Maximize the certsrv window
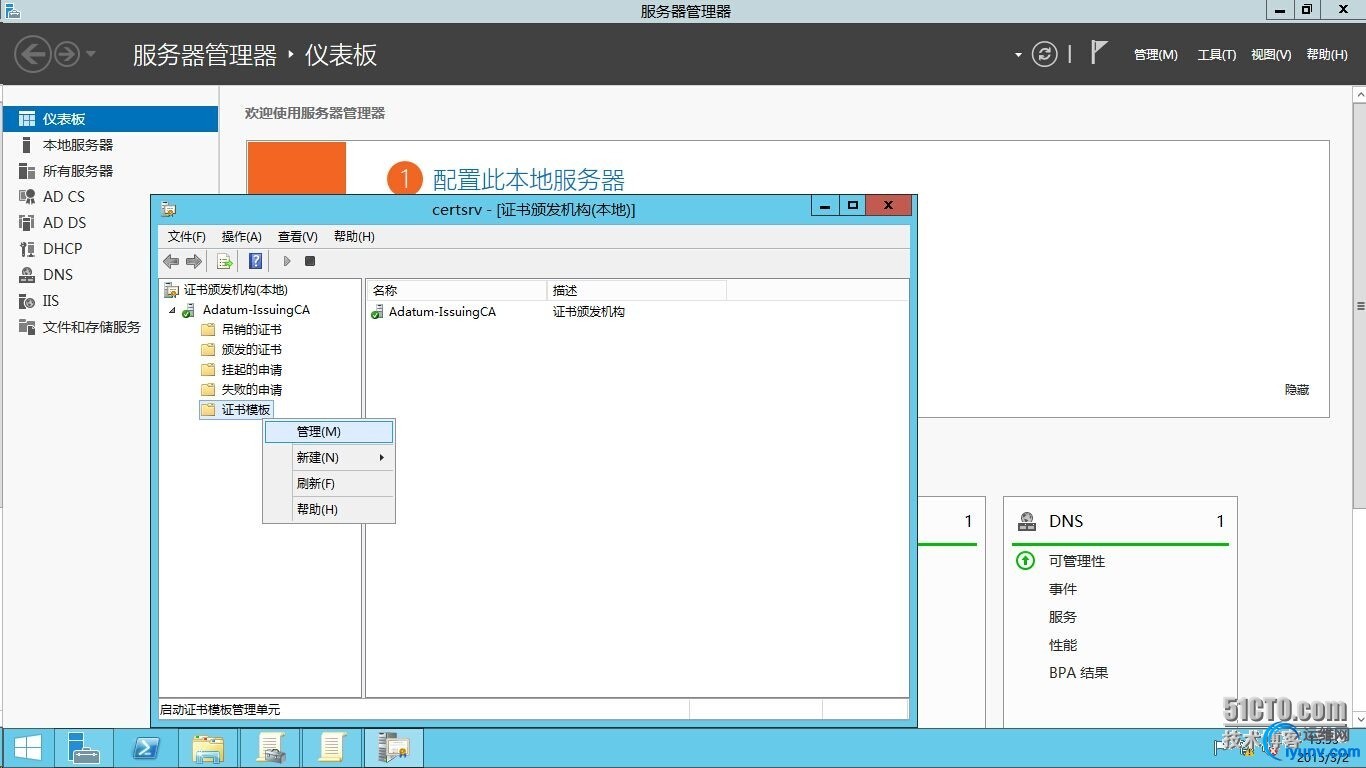This screenshot has width=1366, height=768. tap(852, 206)
